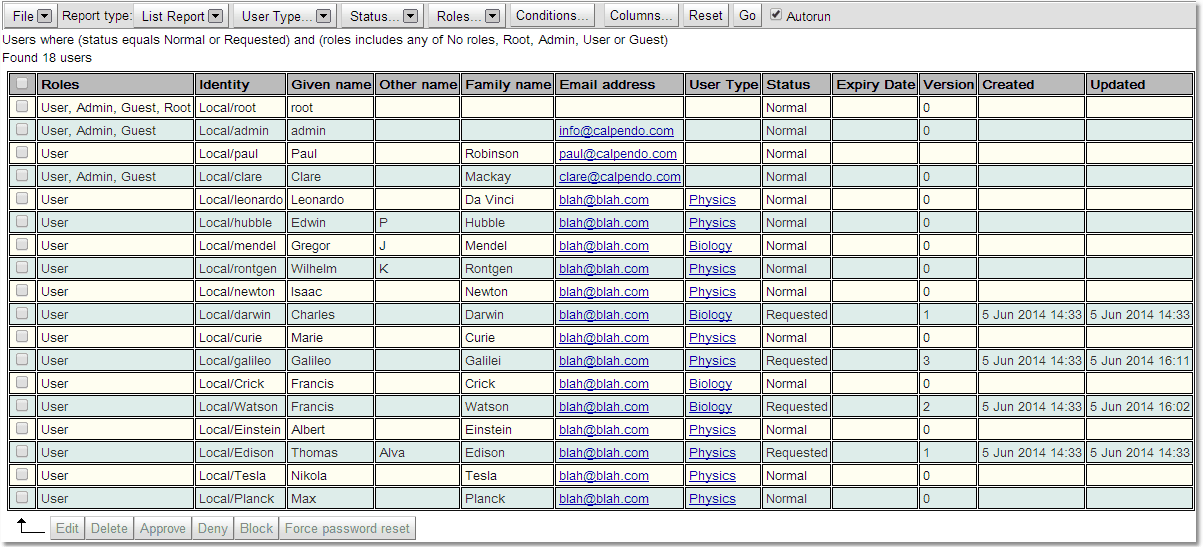The height and width of the screenshot is (549, 1203).
Task: Check the row for Local/darwin
Action: tap(22, 314)
